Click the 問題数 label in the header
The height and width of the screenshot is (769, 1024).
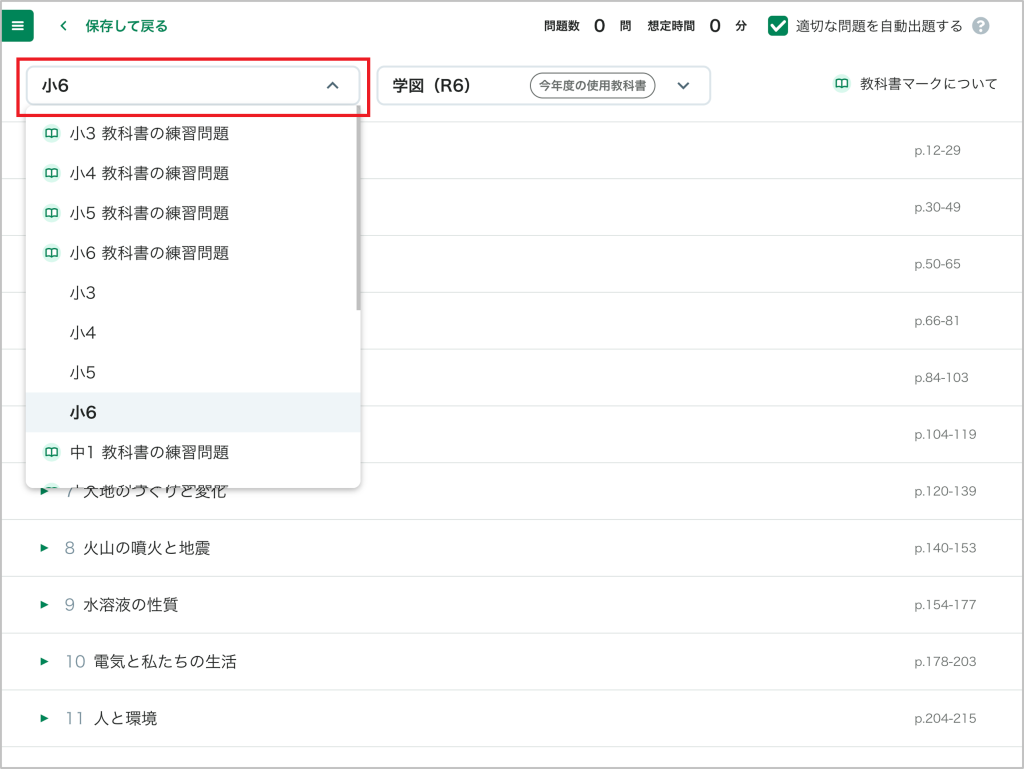(562, 26)
